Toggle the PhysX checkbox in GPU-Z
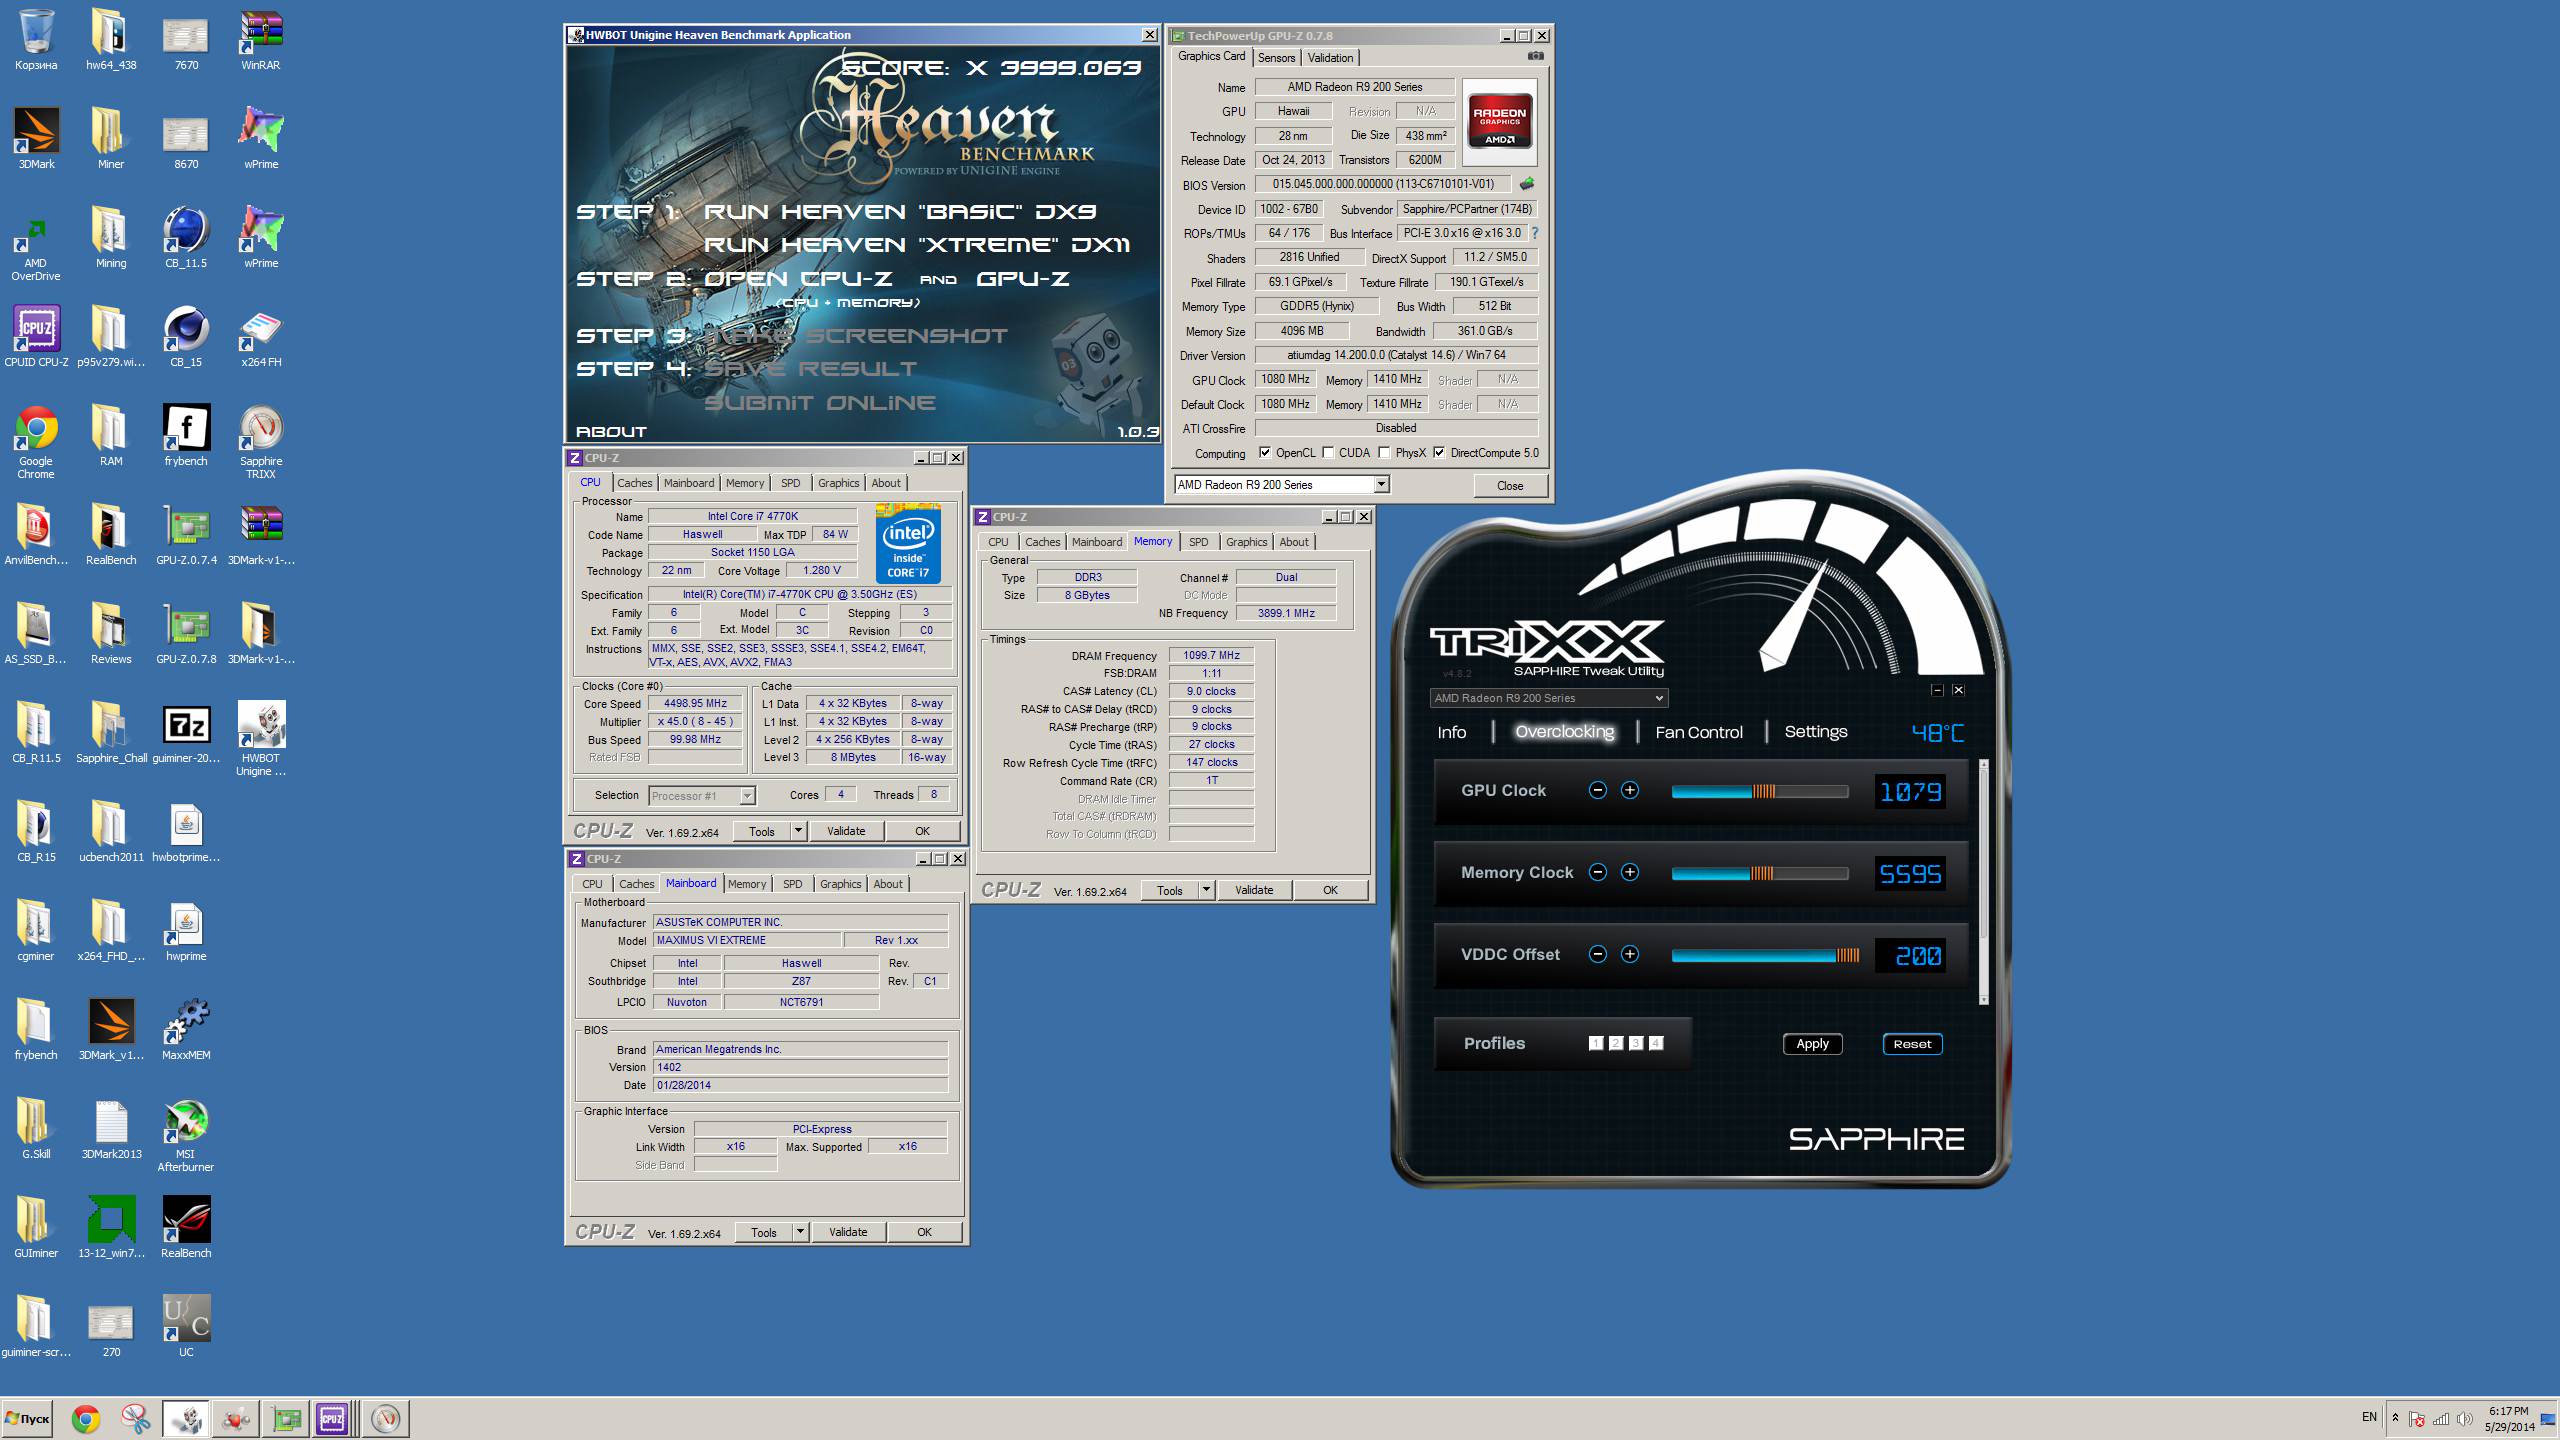Image resolution: width=2560 pixels, height=1440 pixels. click(x=1384, y=453)
